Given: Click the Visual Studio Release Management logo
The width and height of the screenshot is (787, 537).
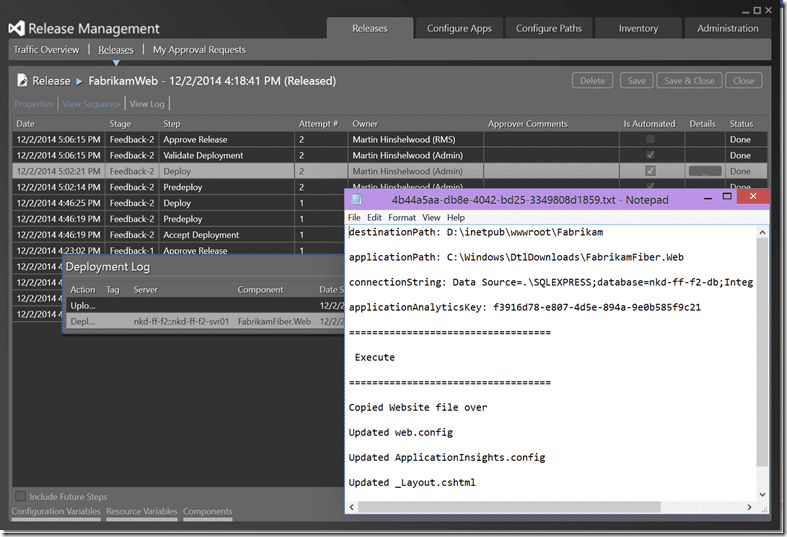Looking at the screenshot, I should click(x=16, y=29).
